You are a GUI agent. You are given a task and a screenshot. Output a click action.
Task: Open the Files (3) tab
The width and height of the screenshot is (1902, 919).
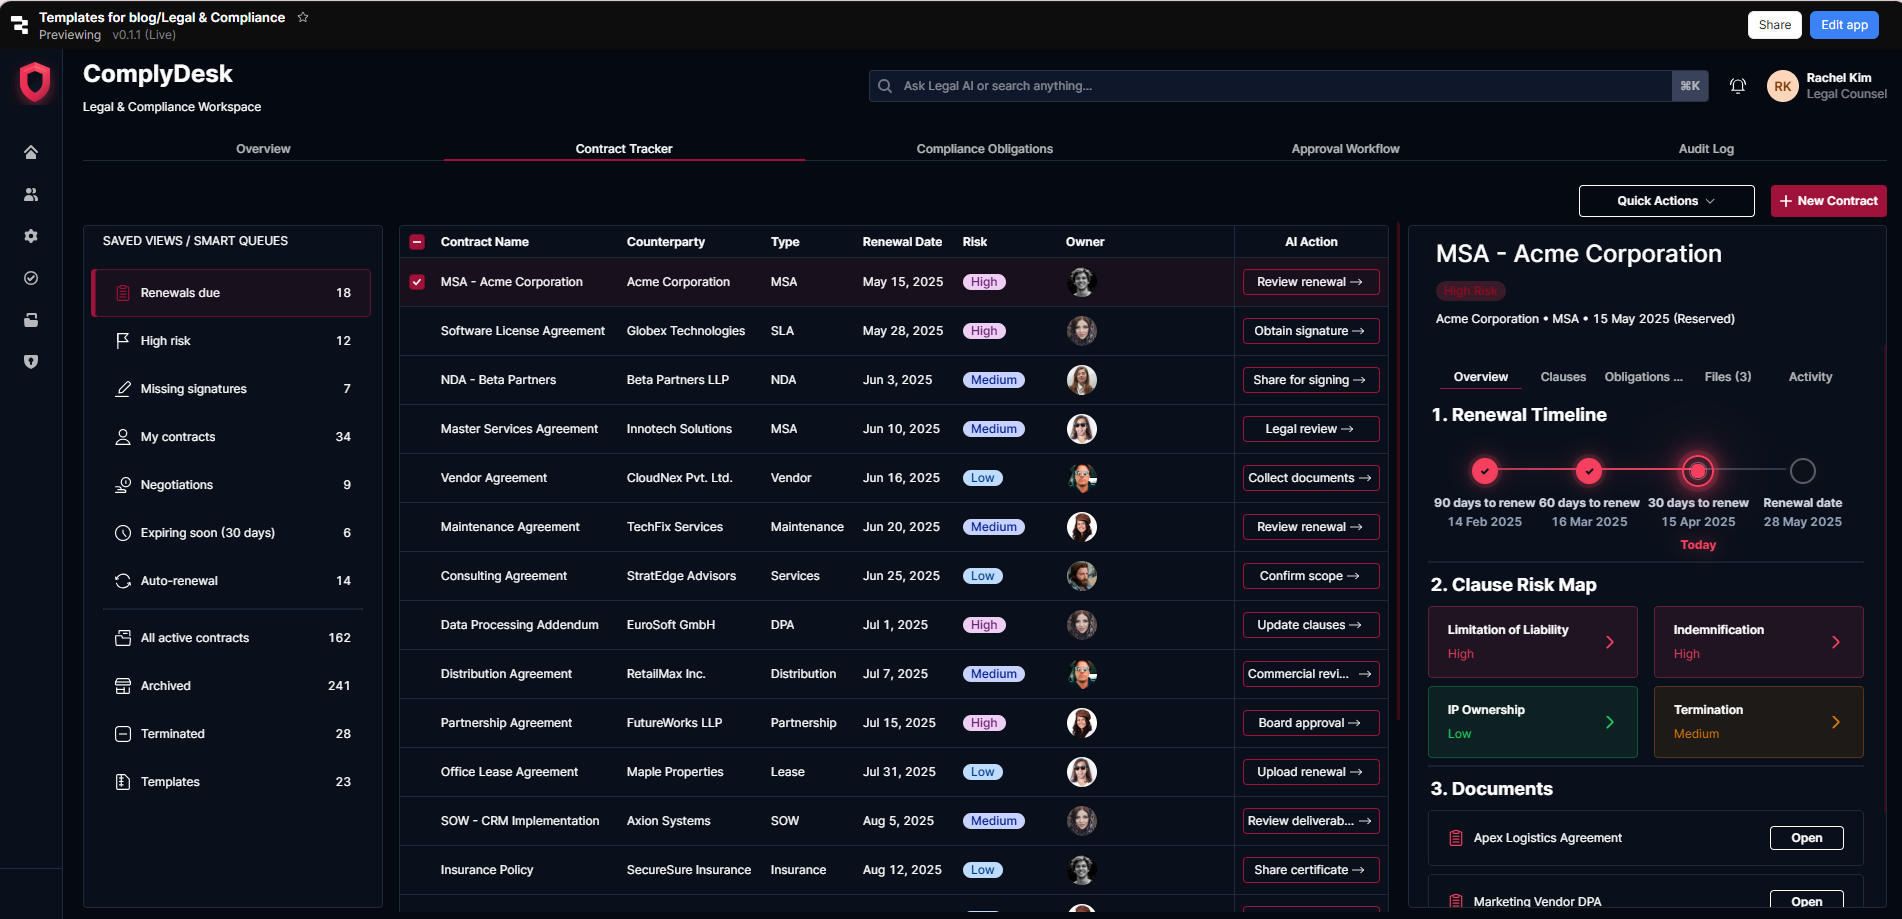coord(1728,377)
